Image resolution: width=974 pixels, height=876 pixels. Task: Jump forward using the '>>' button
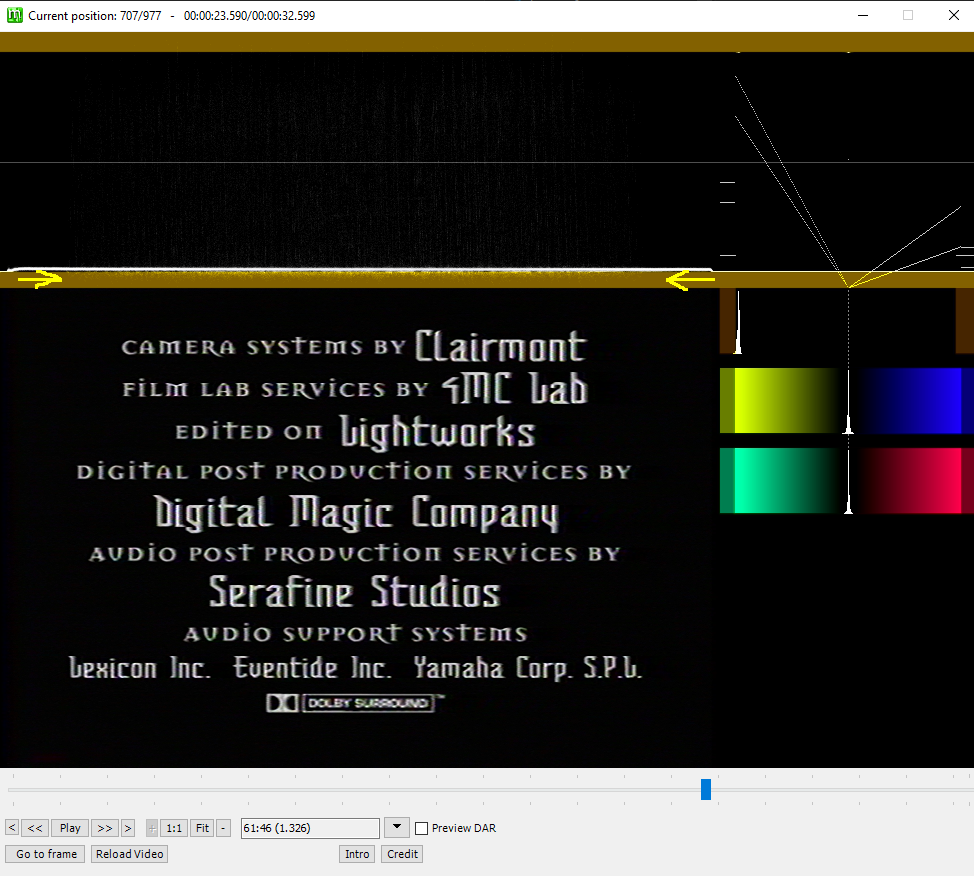[x=105, y=828]
